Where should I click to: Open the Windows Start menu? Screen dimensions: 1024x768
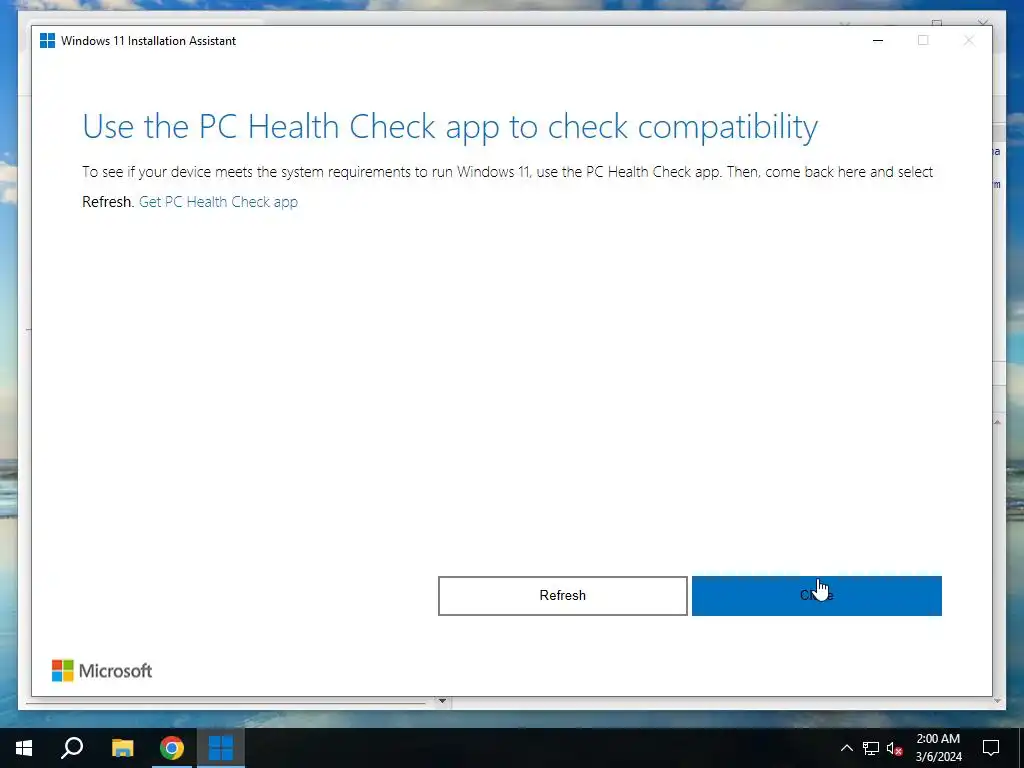[x=24, y=748]
